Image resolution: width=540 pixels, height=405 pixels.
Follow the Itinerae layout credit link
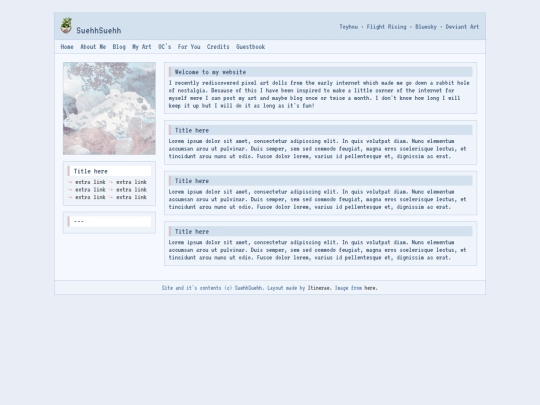[319, 288]
